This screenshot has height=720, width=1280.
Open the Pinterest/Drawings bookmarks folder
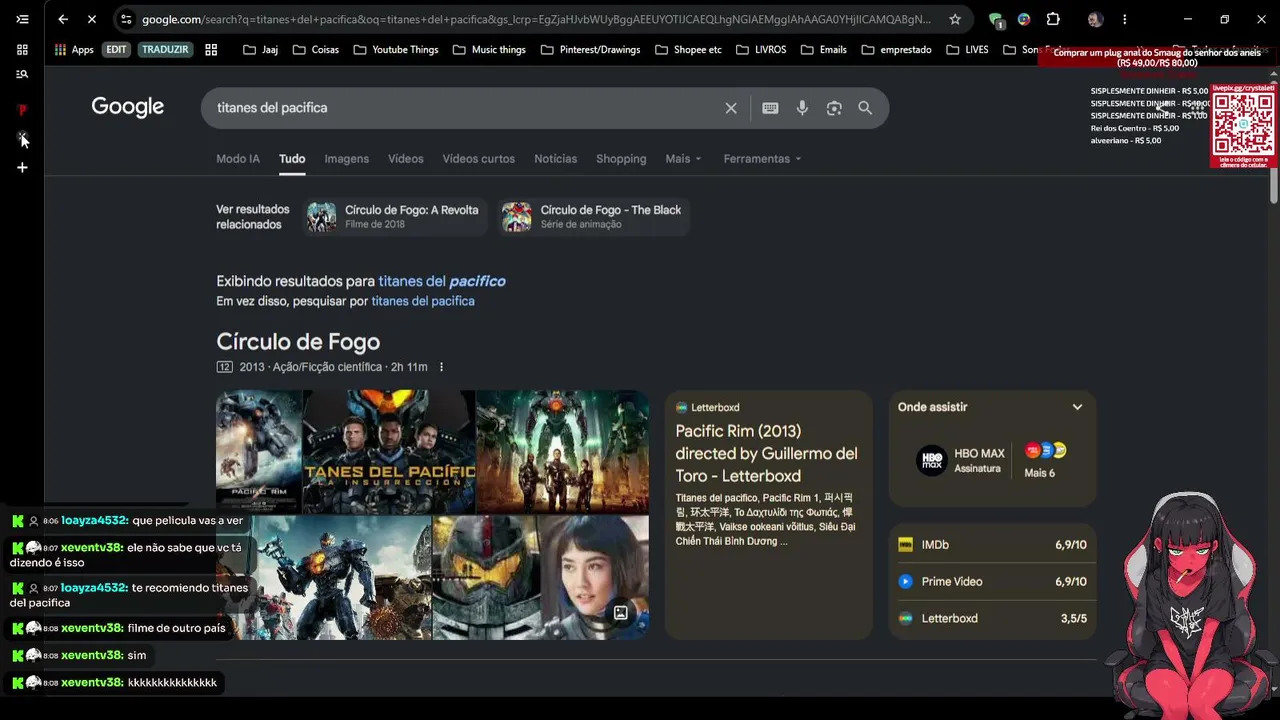point(590,49)
